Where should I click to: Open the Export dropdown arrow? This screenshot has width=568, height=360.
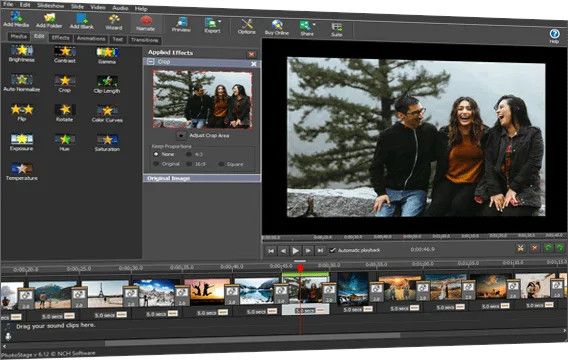(220, 22)
